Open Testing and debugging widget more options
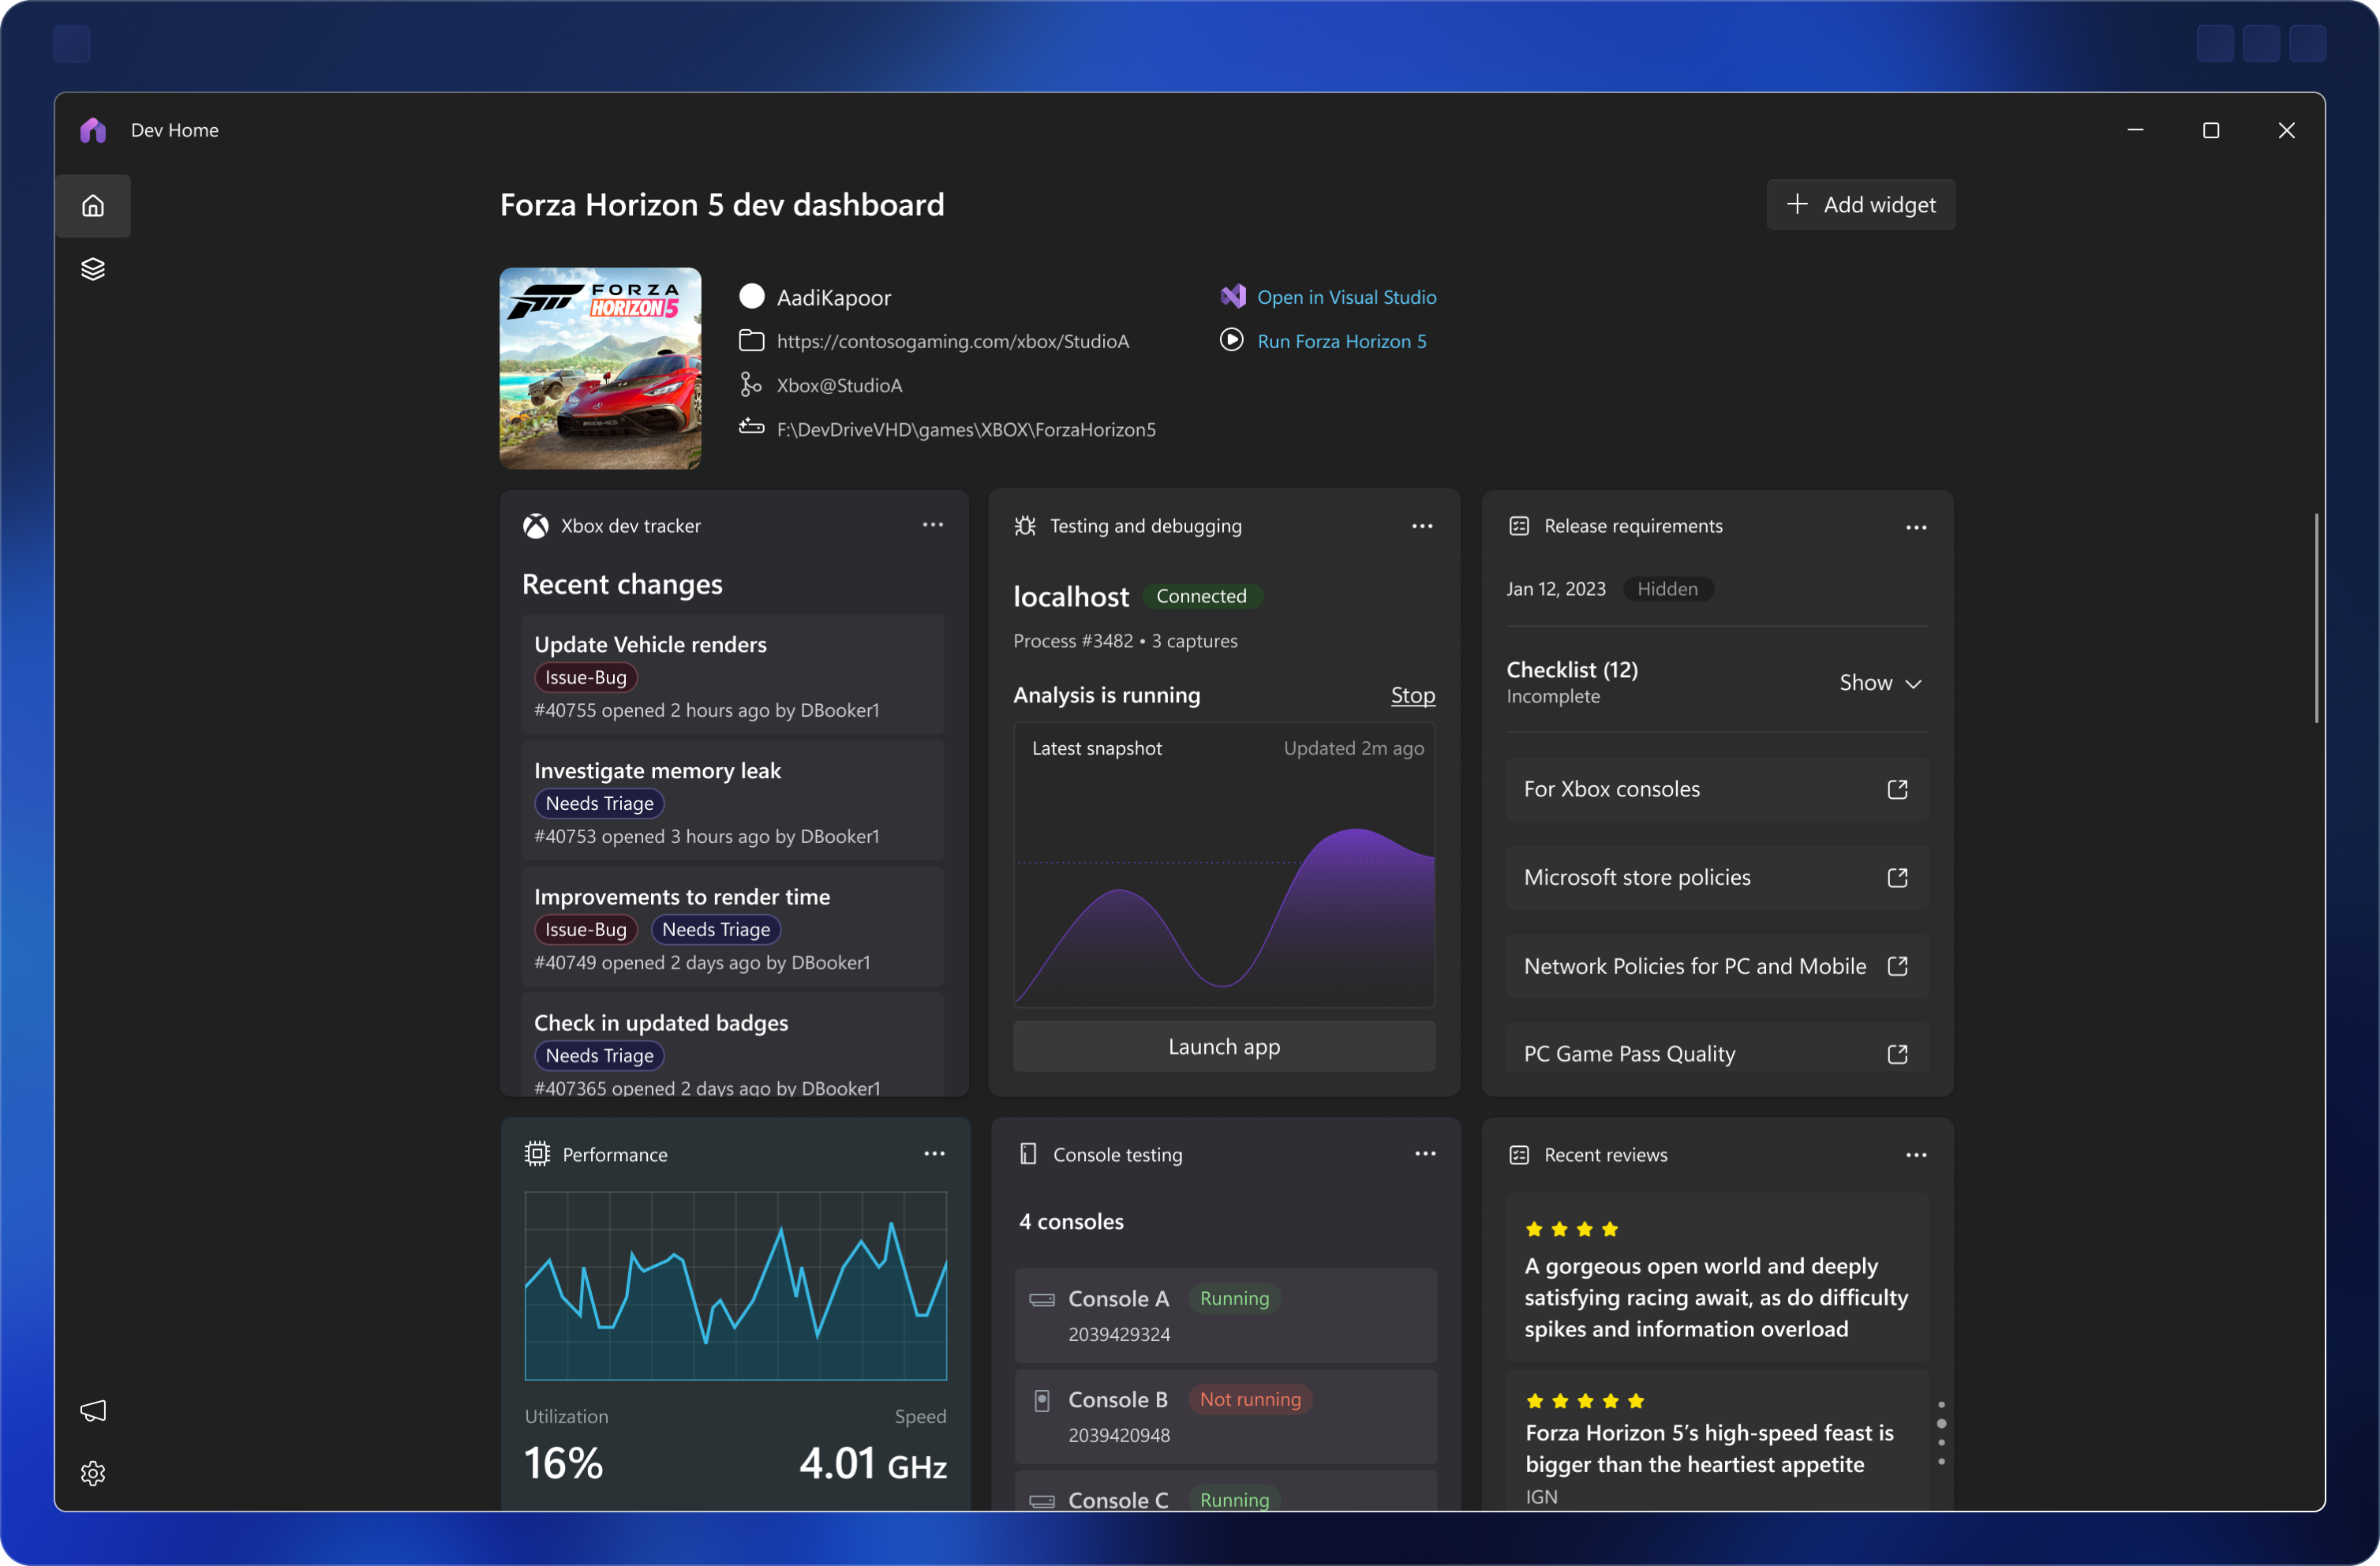Image resolution: width=2380 pixels, height=1566 pixels. [x=1422, y=526]
